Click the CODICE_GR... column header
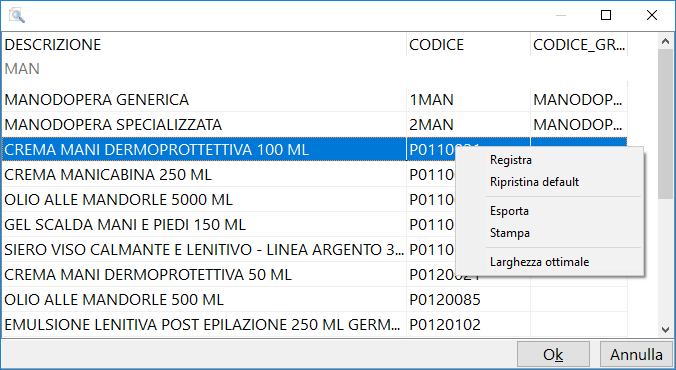The width and height of the screenshot is (676, 370). tap(579, 44)
